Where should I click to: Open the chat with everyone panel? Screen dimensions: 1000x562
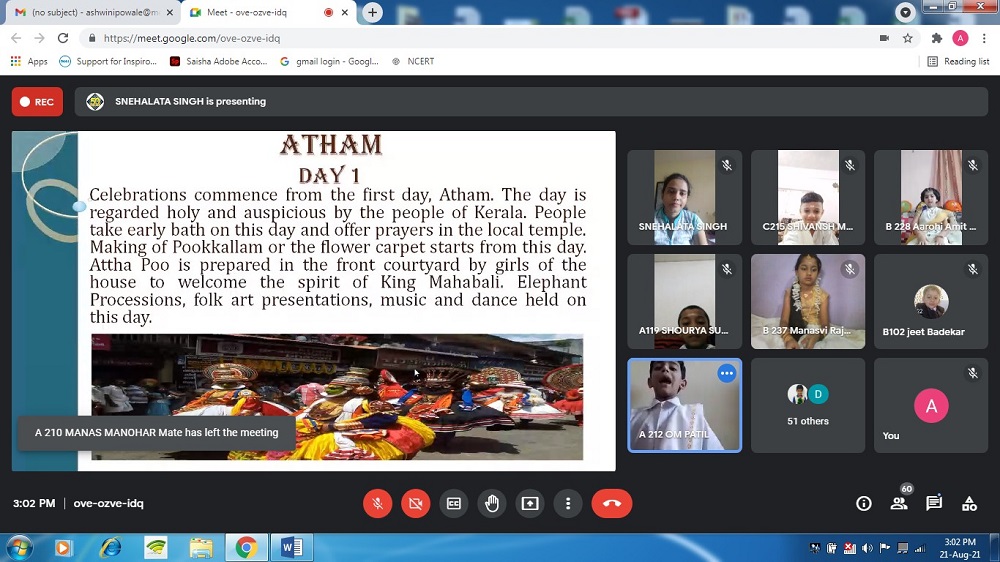(x=934, y=504)
